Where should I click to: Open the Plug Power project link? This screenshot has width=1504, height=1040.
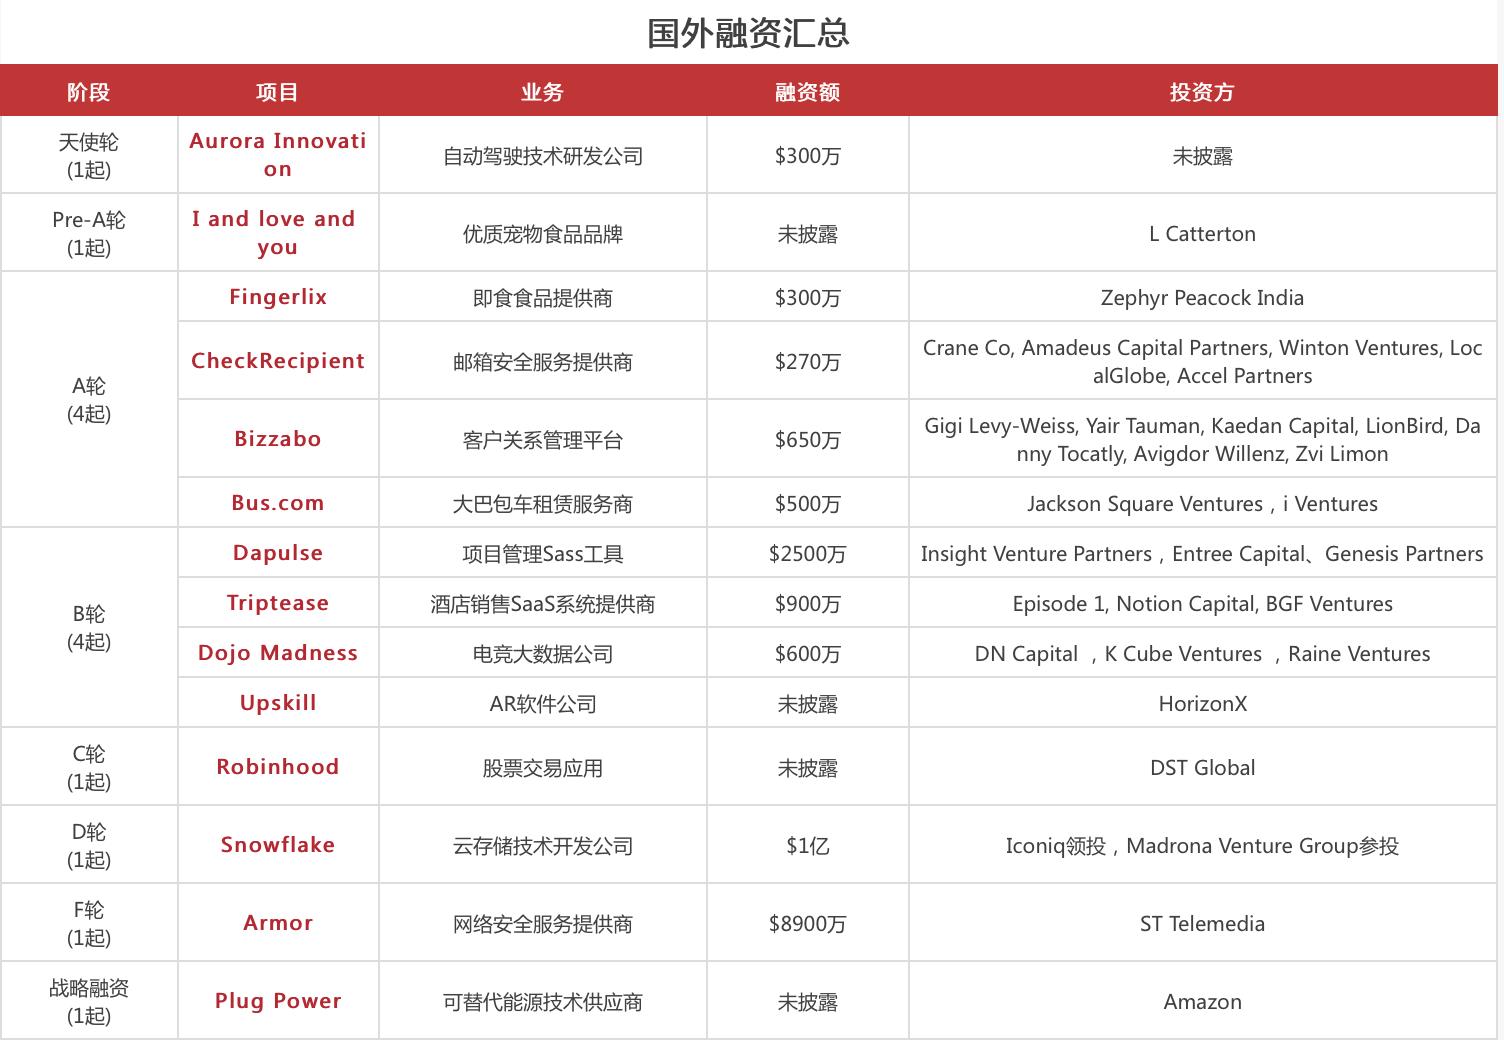[x=278, y=1001]
